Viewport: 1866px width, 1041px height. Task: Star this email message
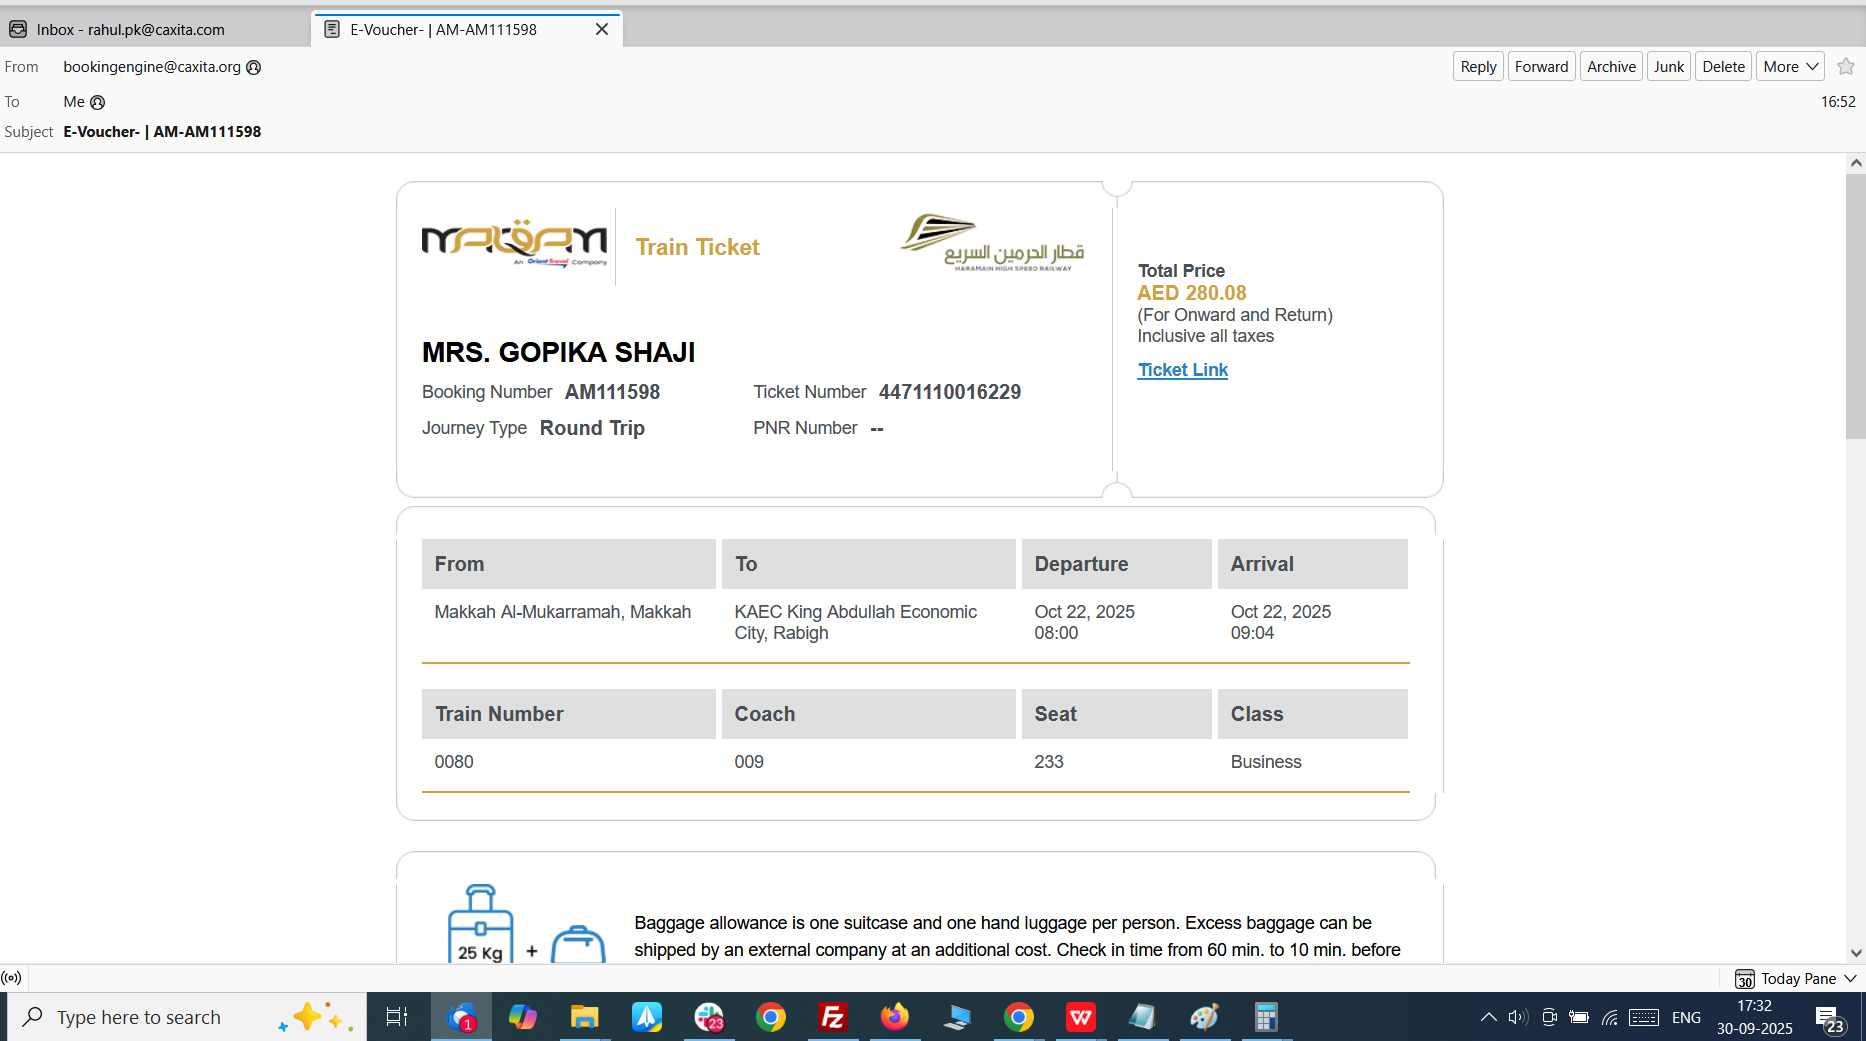coord(1846,67)
